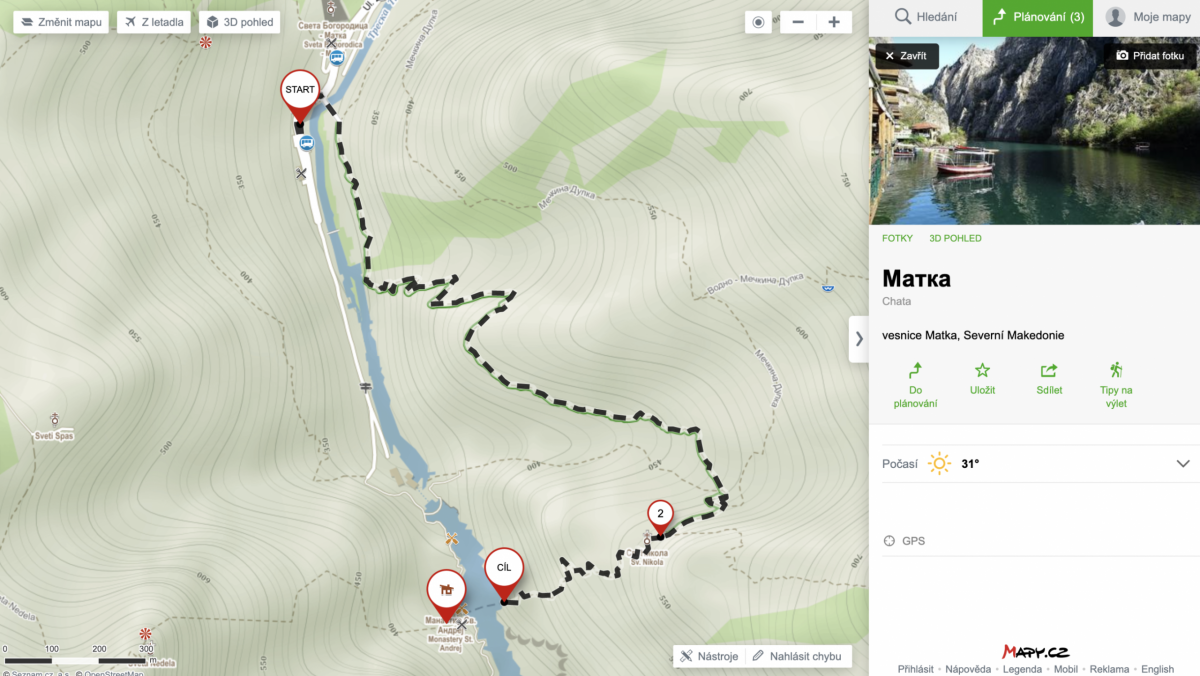Open the Změnit mapu layer chooser
1200x676 pixels.
tap(61, 22)
